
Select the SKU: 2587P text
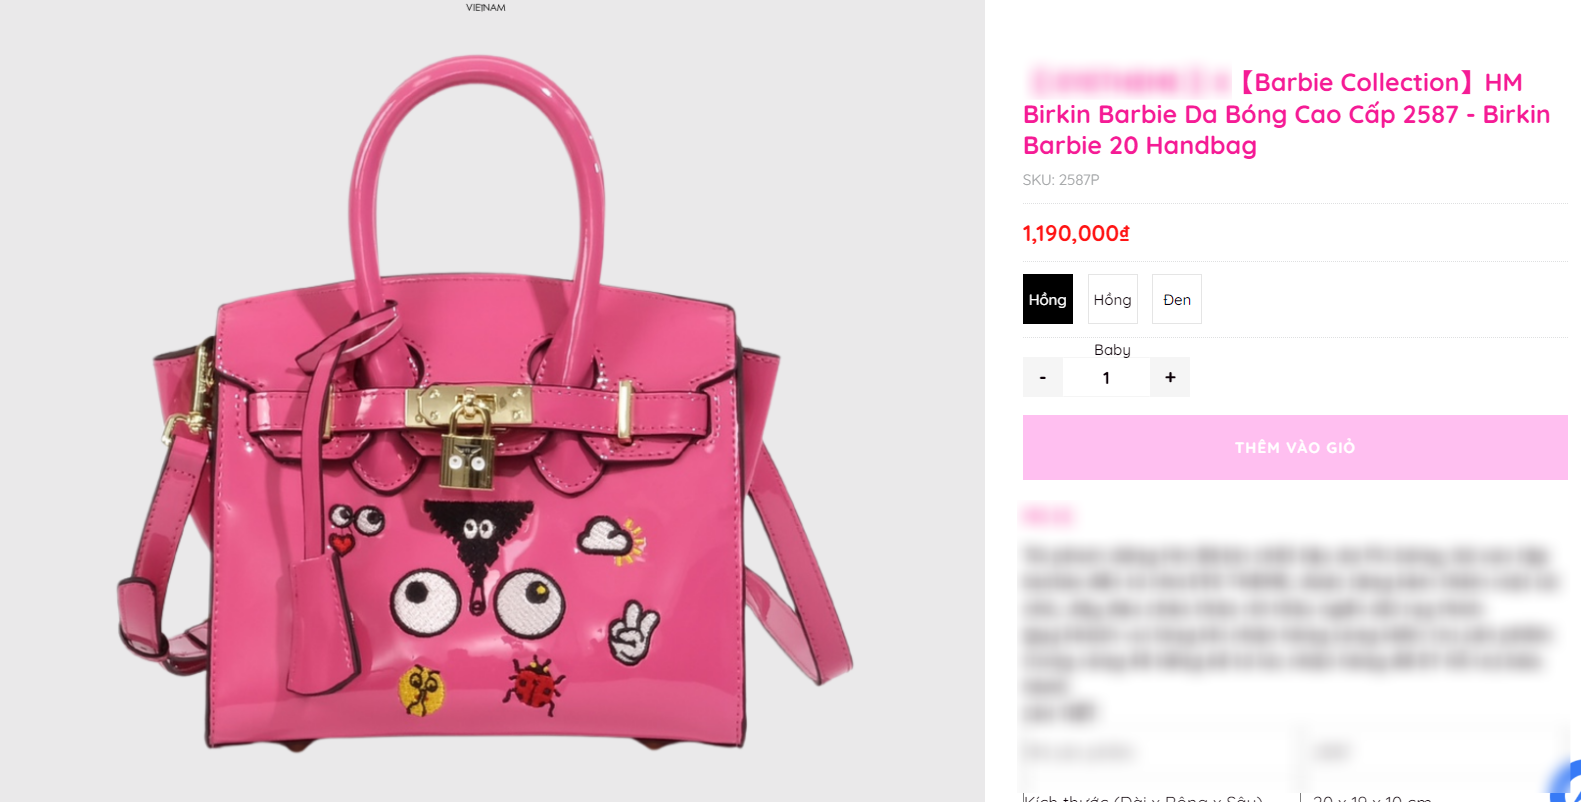1060,180
